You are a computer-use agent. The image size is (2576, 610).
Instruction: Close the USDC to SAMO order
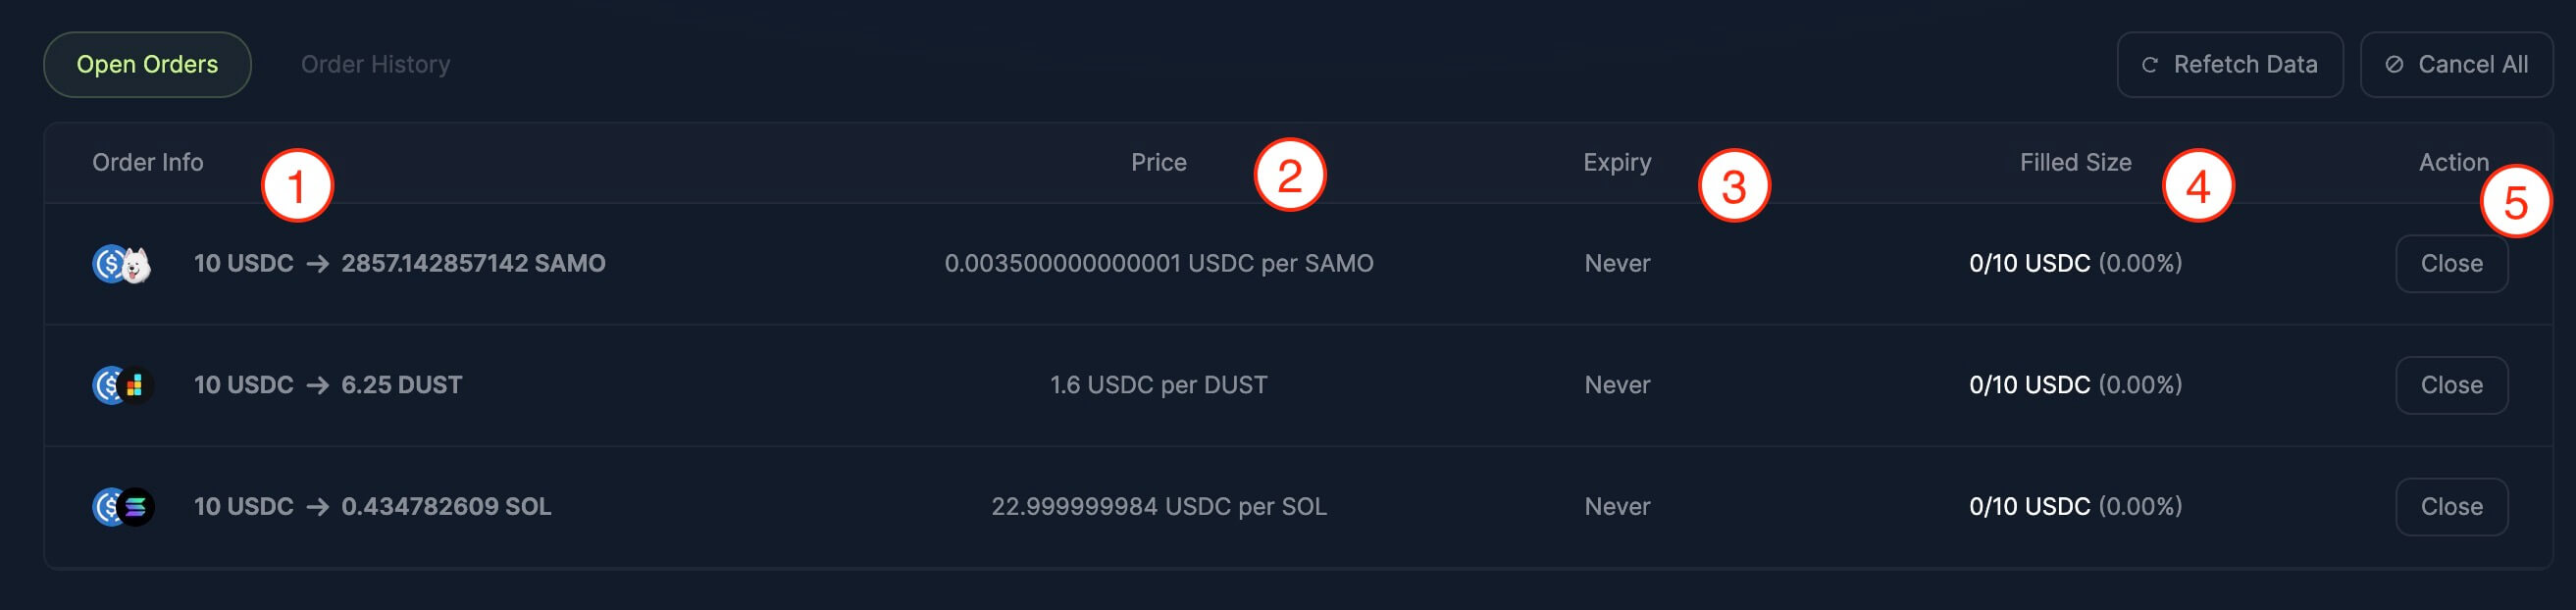point(2450,264)
